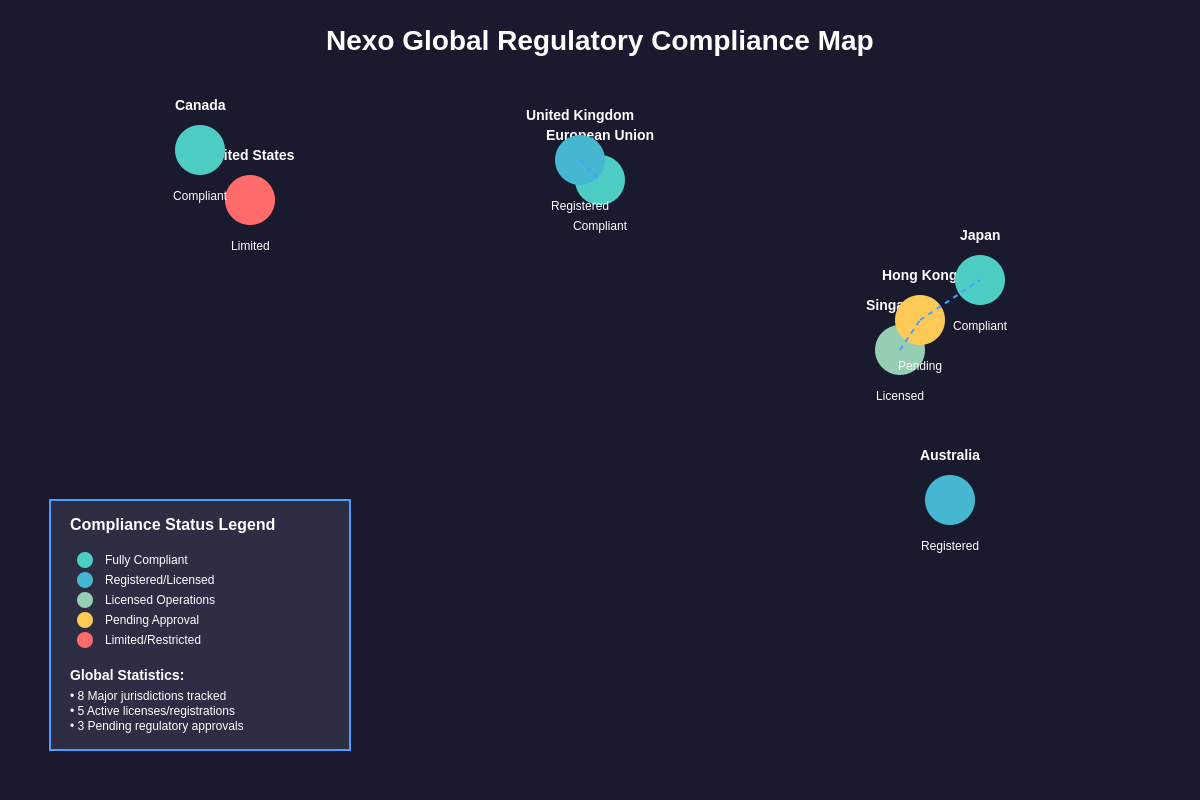
Task: Click the Hong Kong country label
Action: (920, 275)
